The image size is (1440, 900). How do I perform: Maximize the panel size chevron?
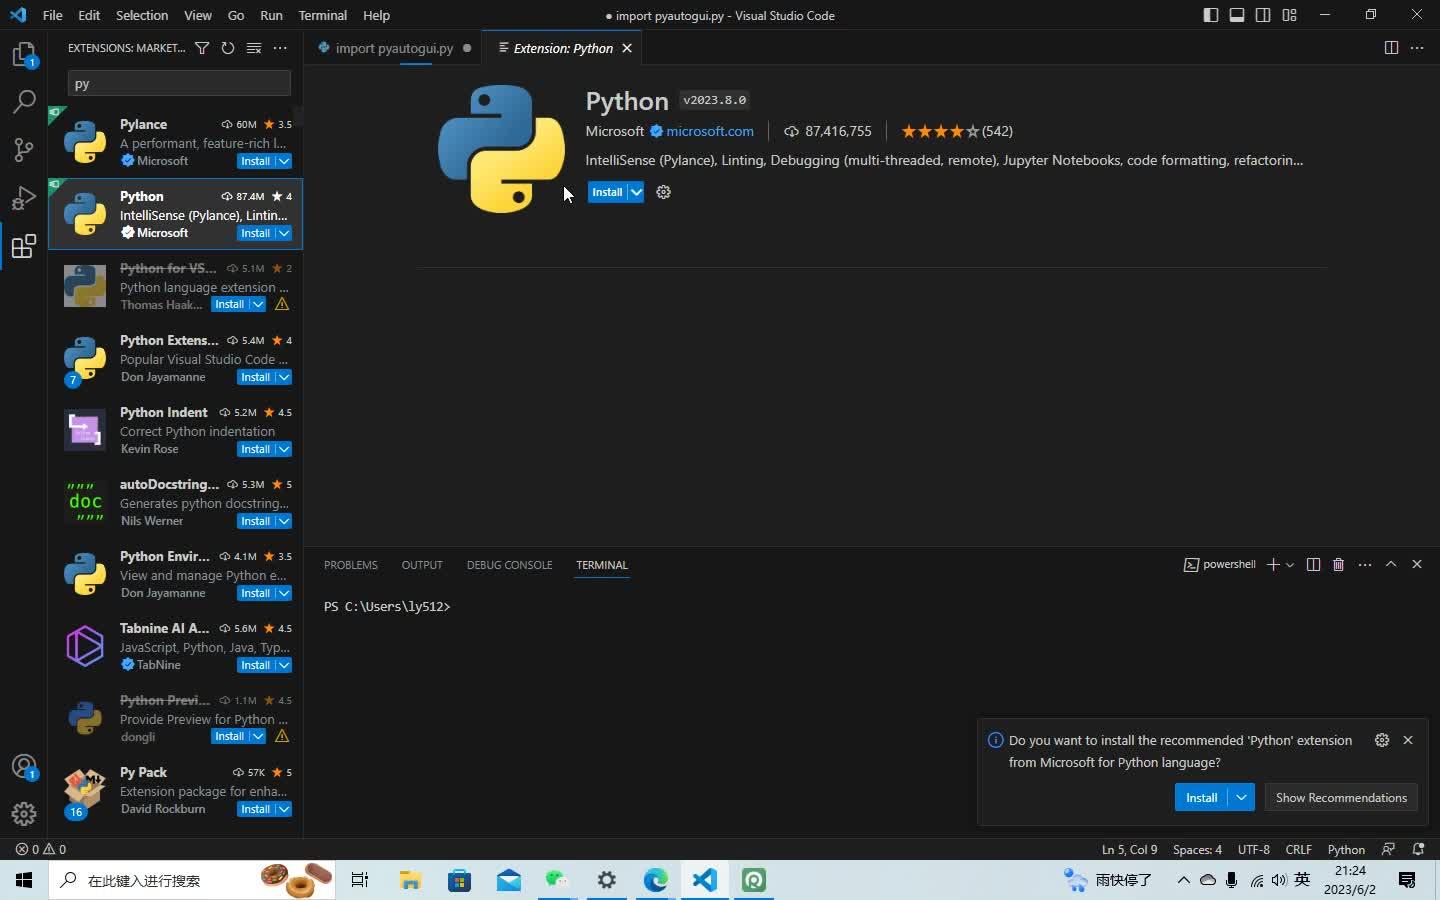(x=1391, y=565)
